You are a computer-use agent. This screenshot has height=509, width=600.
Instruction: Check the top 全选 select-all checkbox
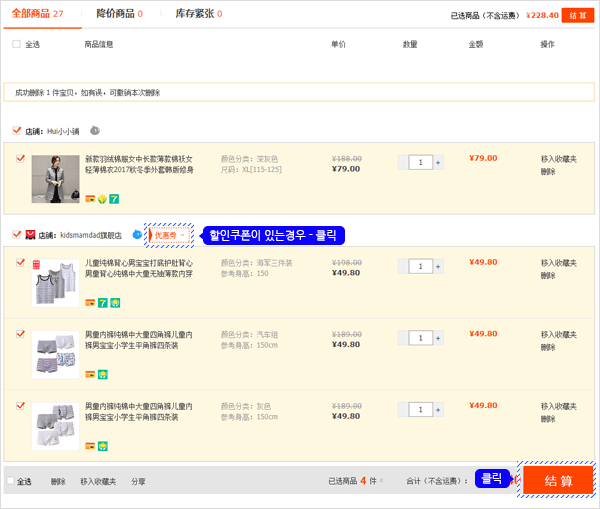(x=16, y=44)
